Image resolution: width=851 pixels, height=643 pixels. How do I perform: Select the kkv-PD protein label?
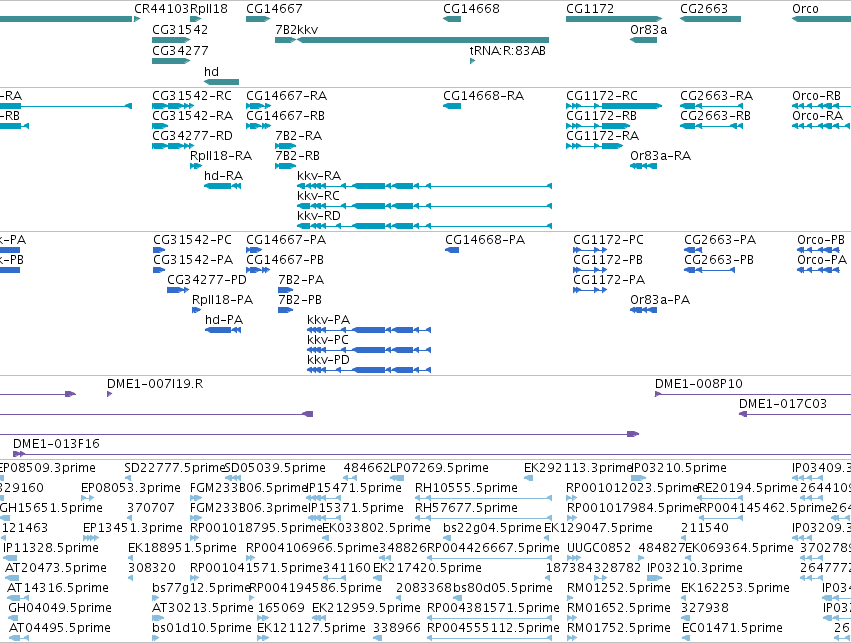click(x=328, y=360)
